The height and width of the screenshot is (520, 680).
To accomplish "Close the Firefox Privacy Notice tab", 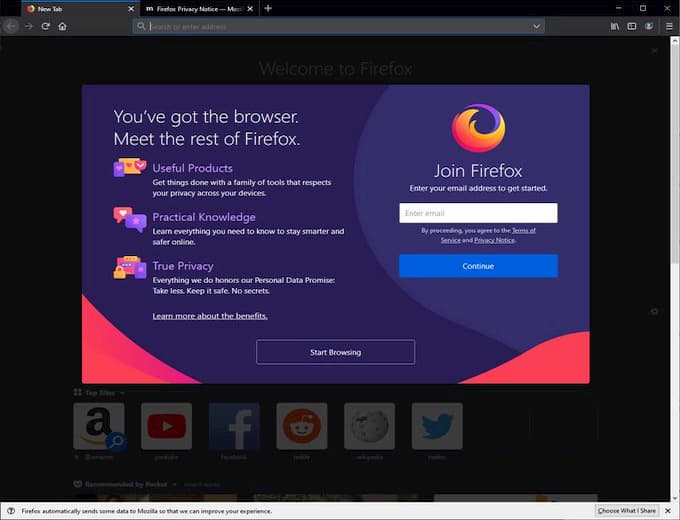I will click(x=250, y=9).
